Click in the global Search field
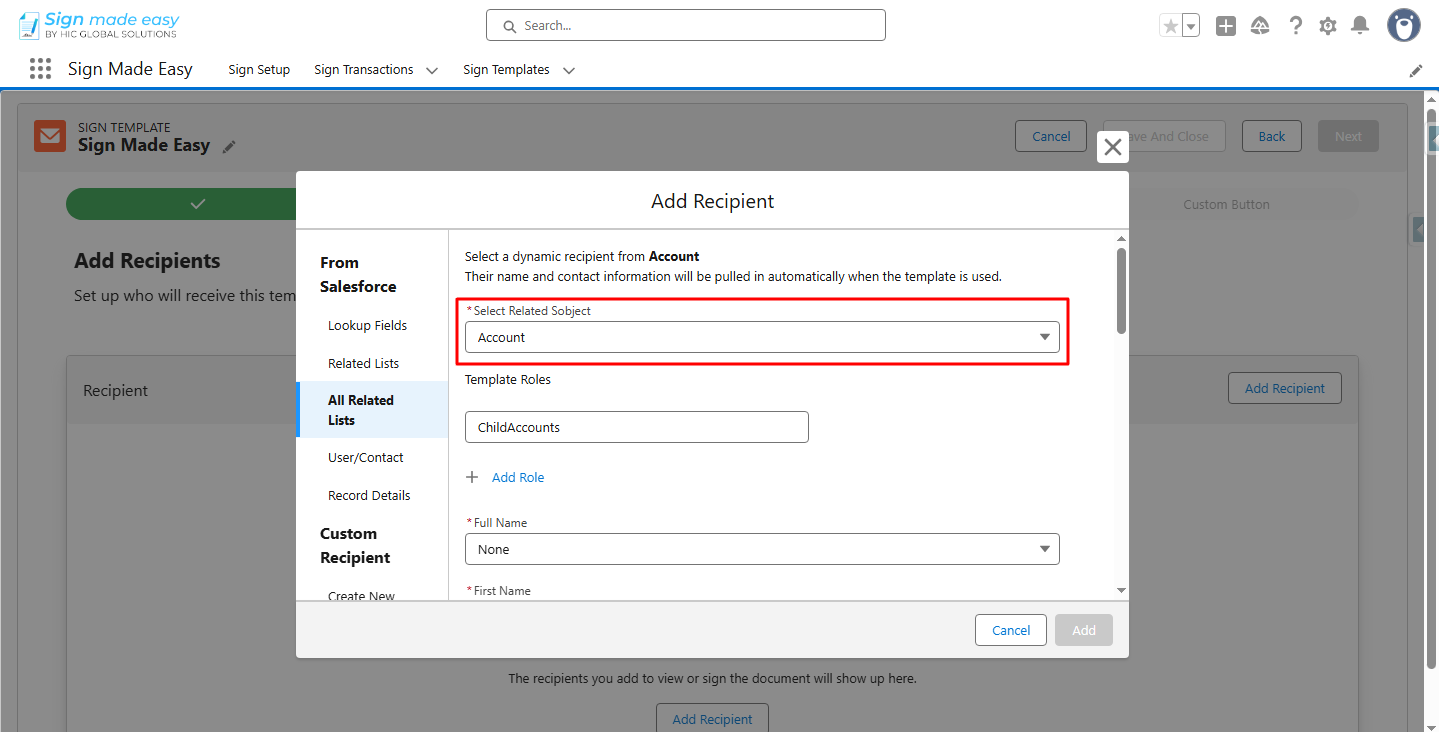The image size is (1439, 732). click(685, 25)
